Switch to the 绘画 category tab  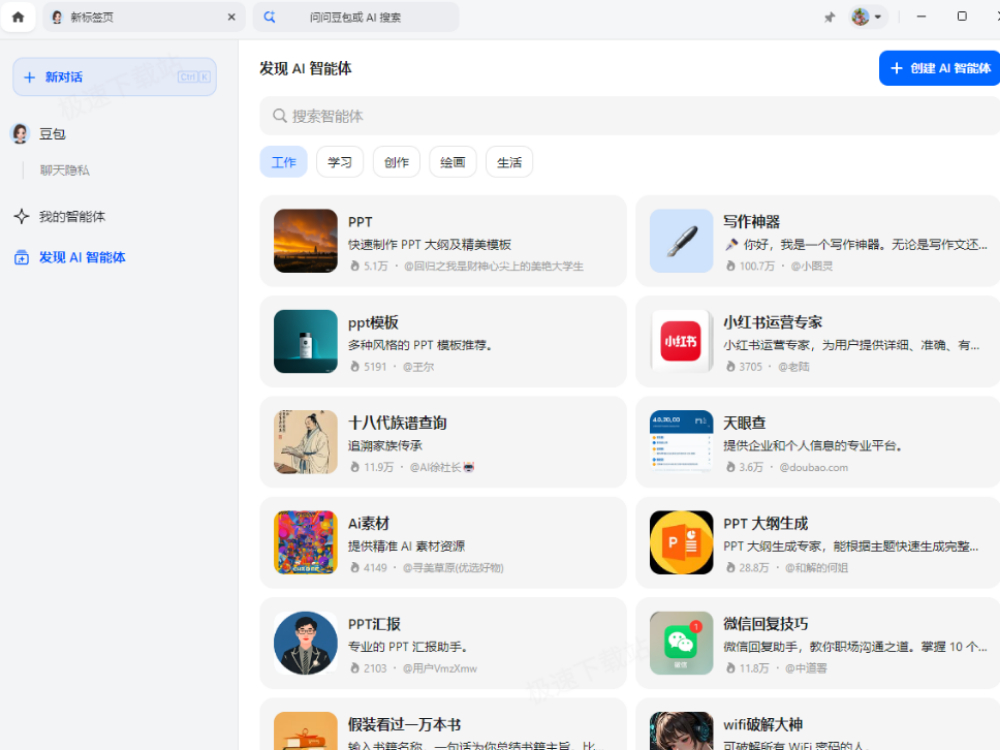(x=453, y=162)
